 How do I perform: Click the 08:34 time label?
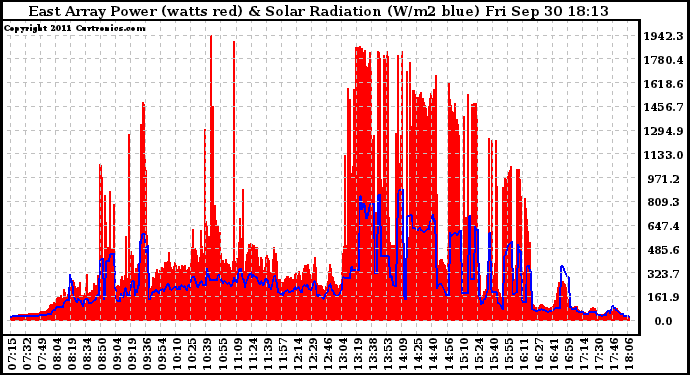[x=87, y=354]
